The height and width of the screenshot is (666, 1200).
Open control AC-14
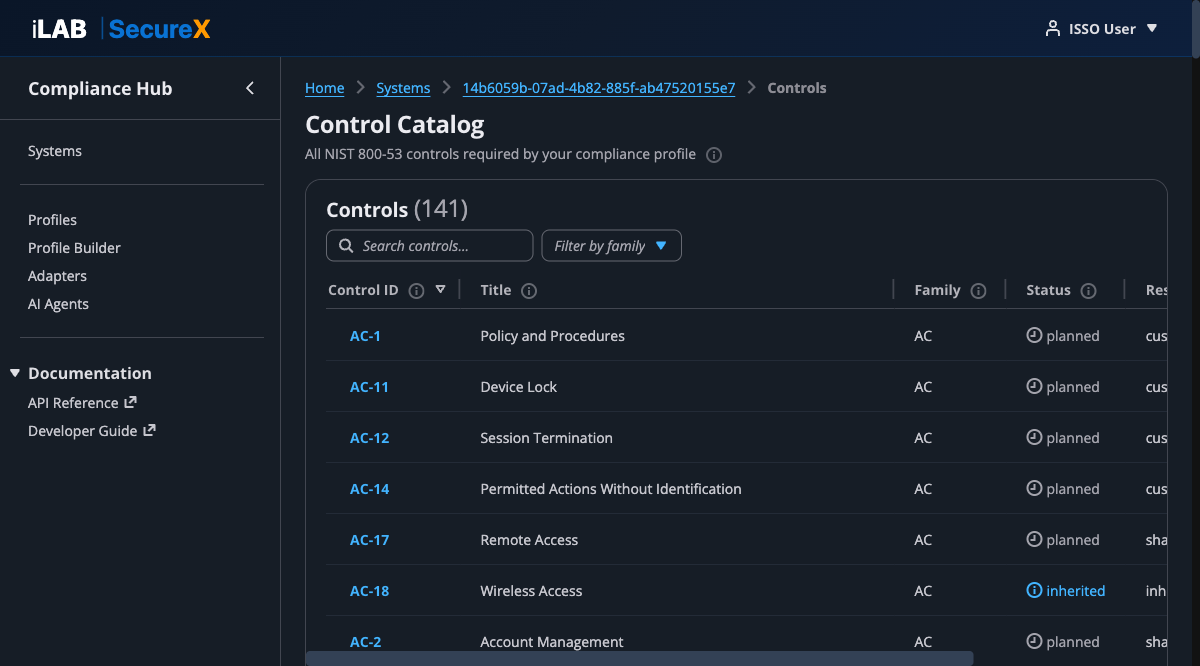369,489
